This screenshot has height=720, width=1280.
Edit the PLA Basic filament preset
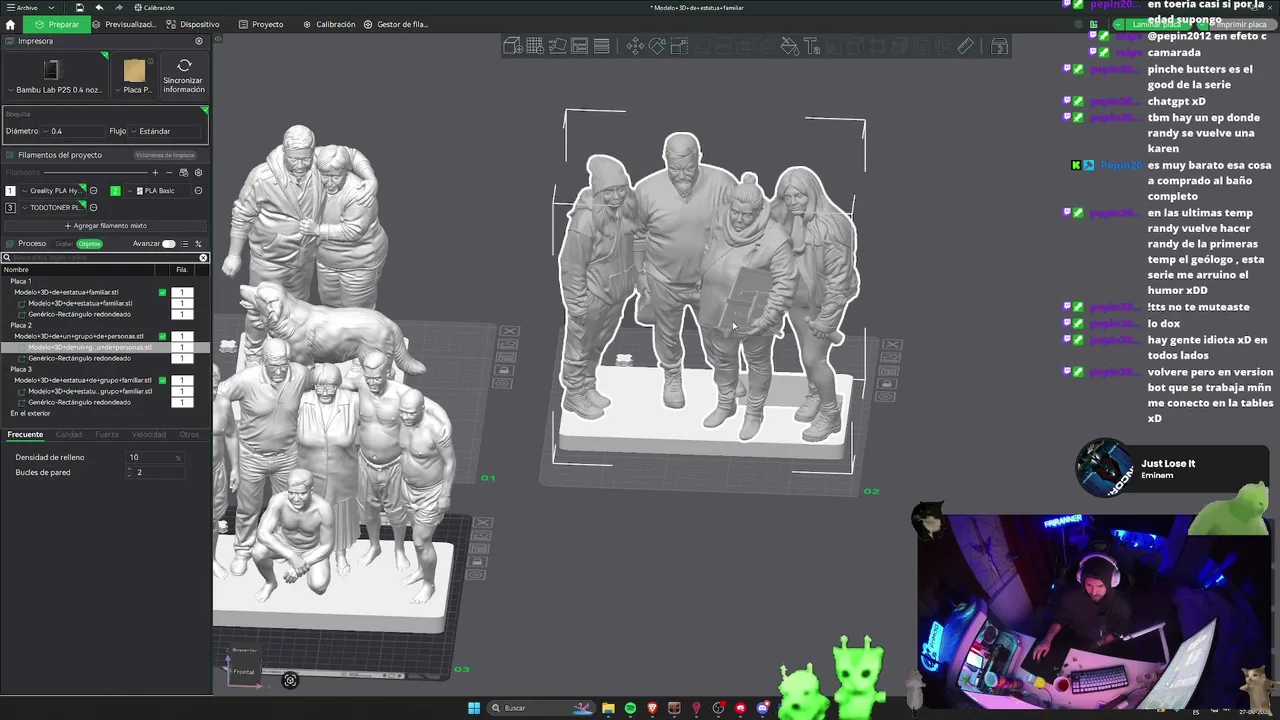click(x=198, y=191)
